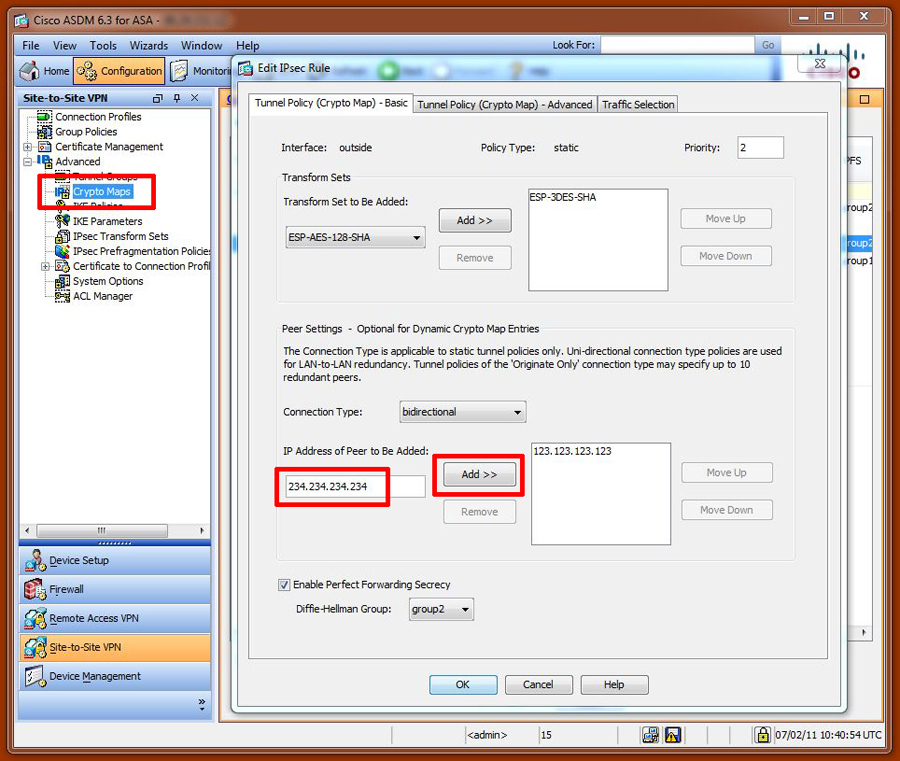This screenshot has height=761, width=900.
Task: Collapse the Advanced tree node
Action: 27,162
